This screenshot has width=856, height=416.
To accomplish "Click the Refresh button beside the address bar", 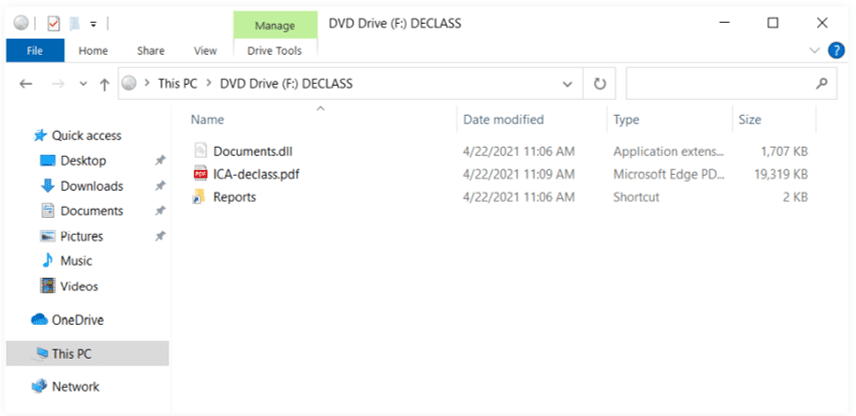I will point(600,84).
